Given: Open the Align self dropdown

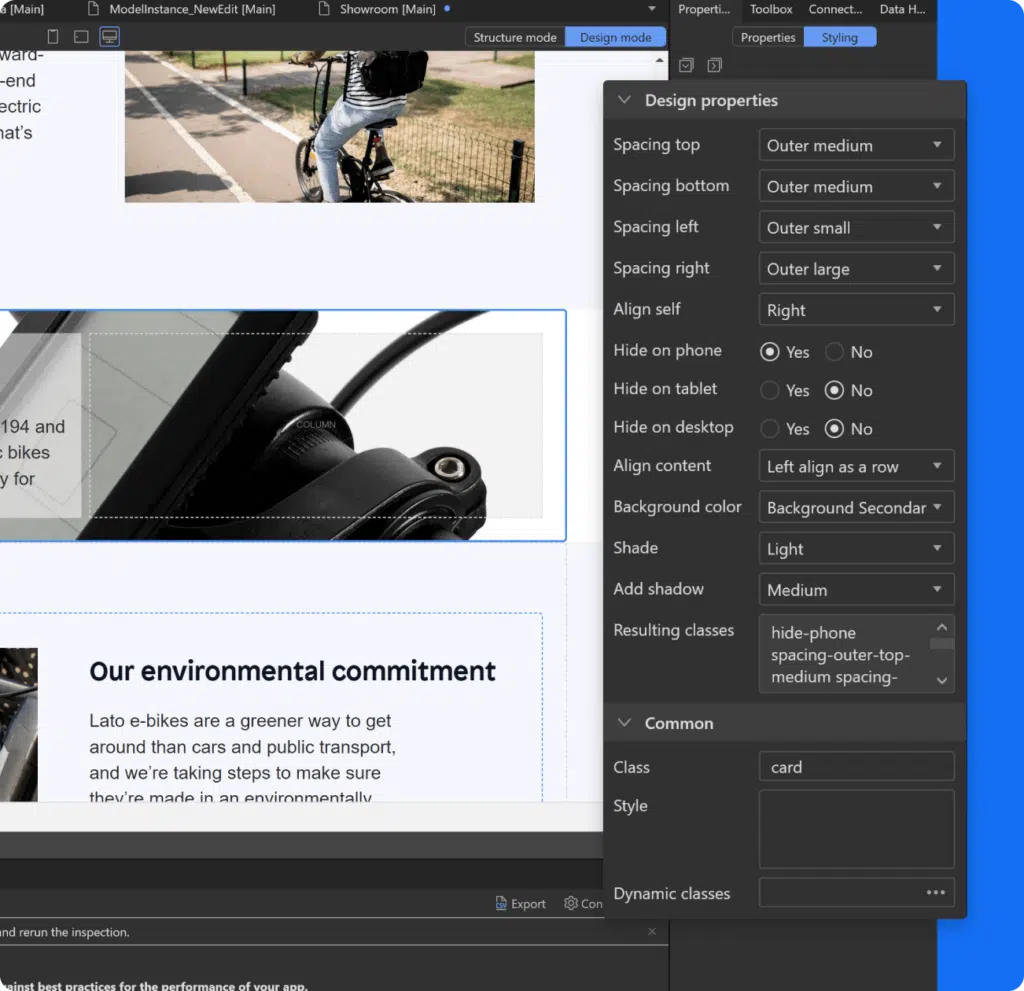Looking at the screenshot, I should tap(856, 310).
